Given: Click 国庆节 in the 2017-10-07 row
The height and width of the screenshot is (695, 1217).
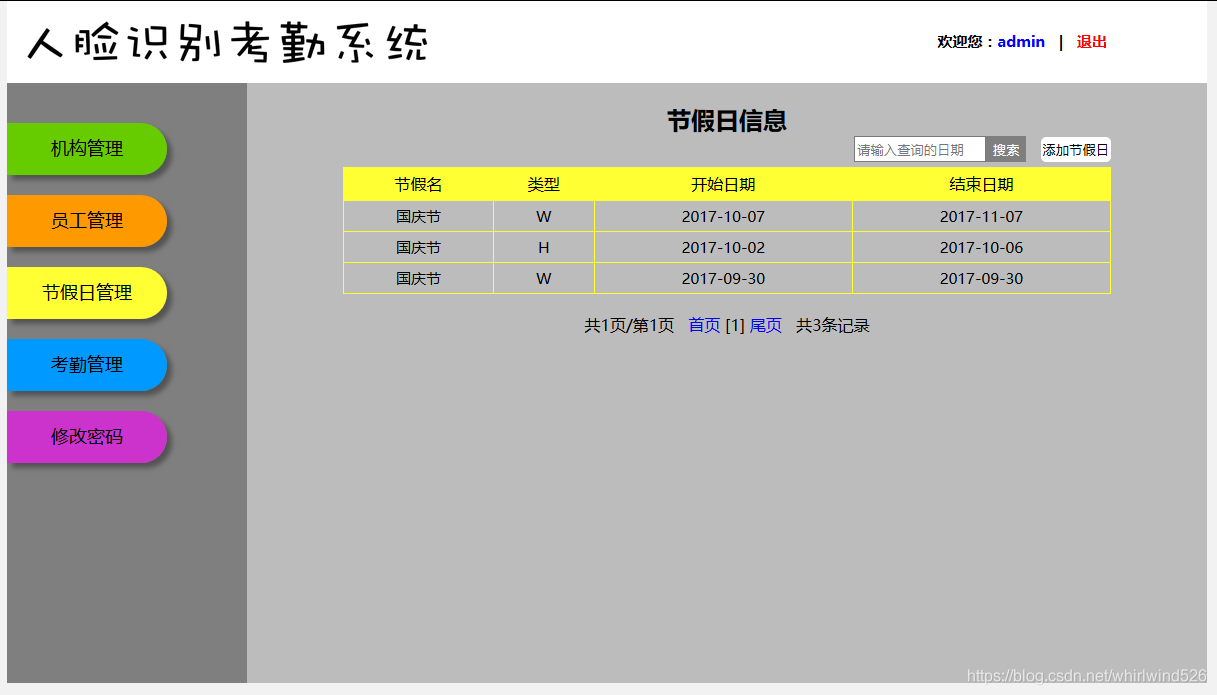Looking at the screenshot, I should [x=418, y=217].
